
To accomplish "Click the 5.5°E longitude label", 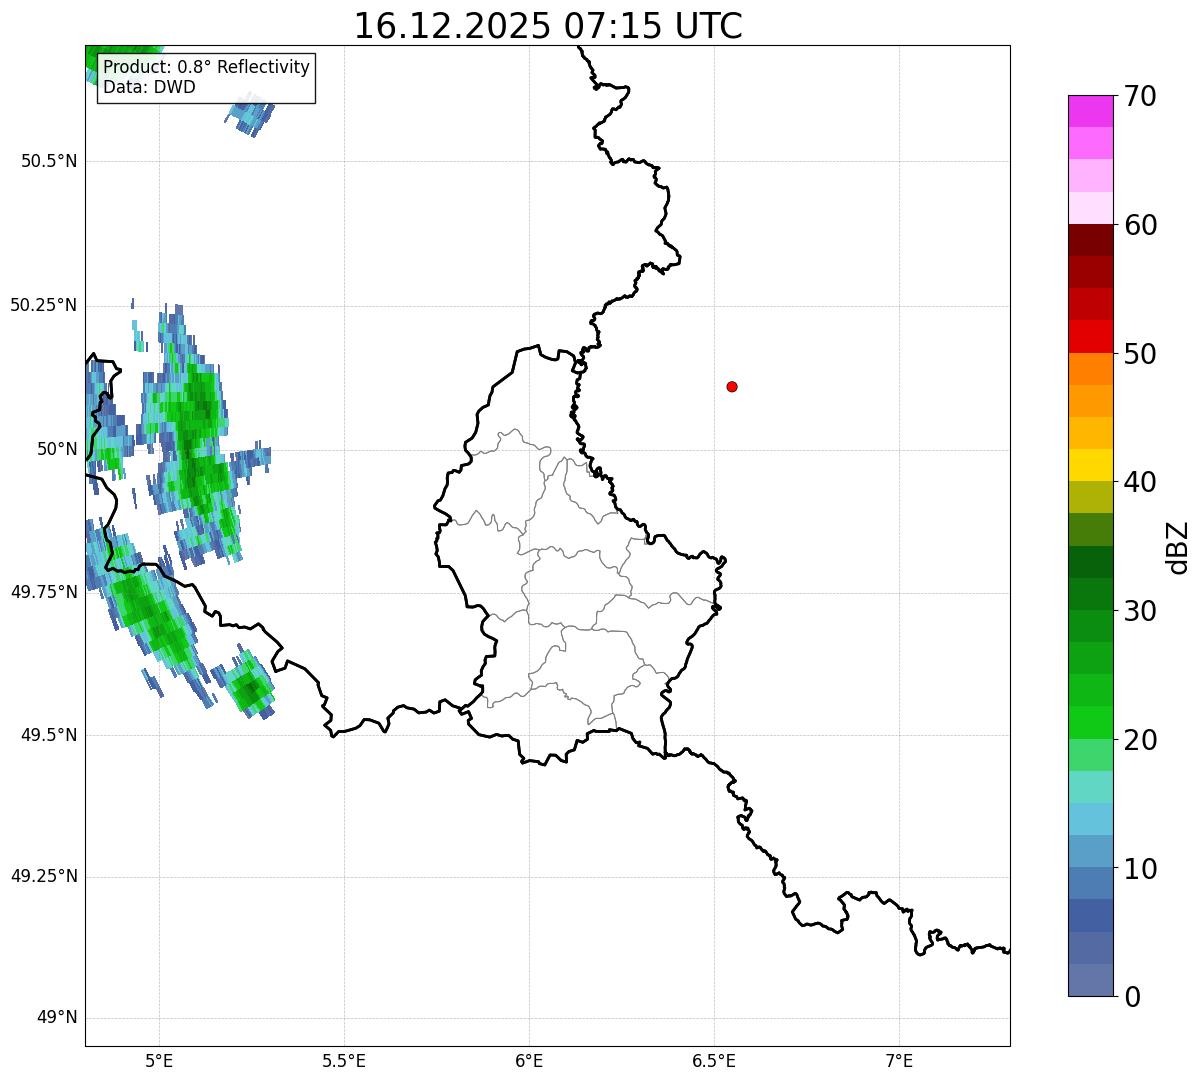I will tap(344, 1060).
